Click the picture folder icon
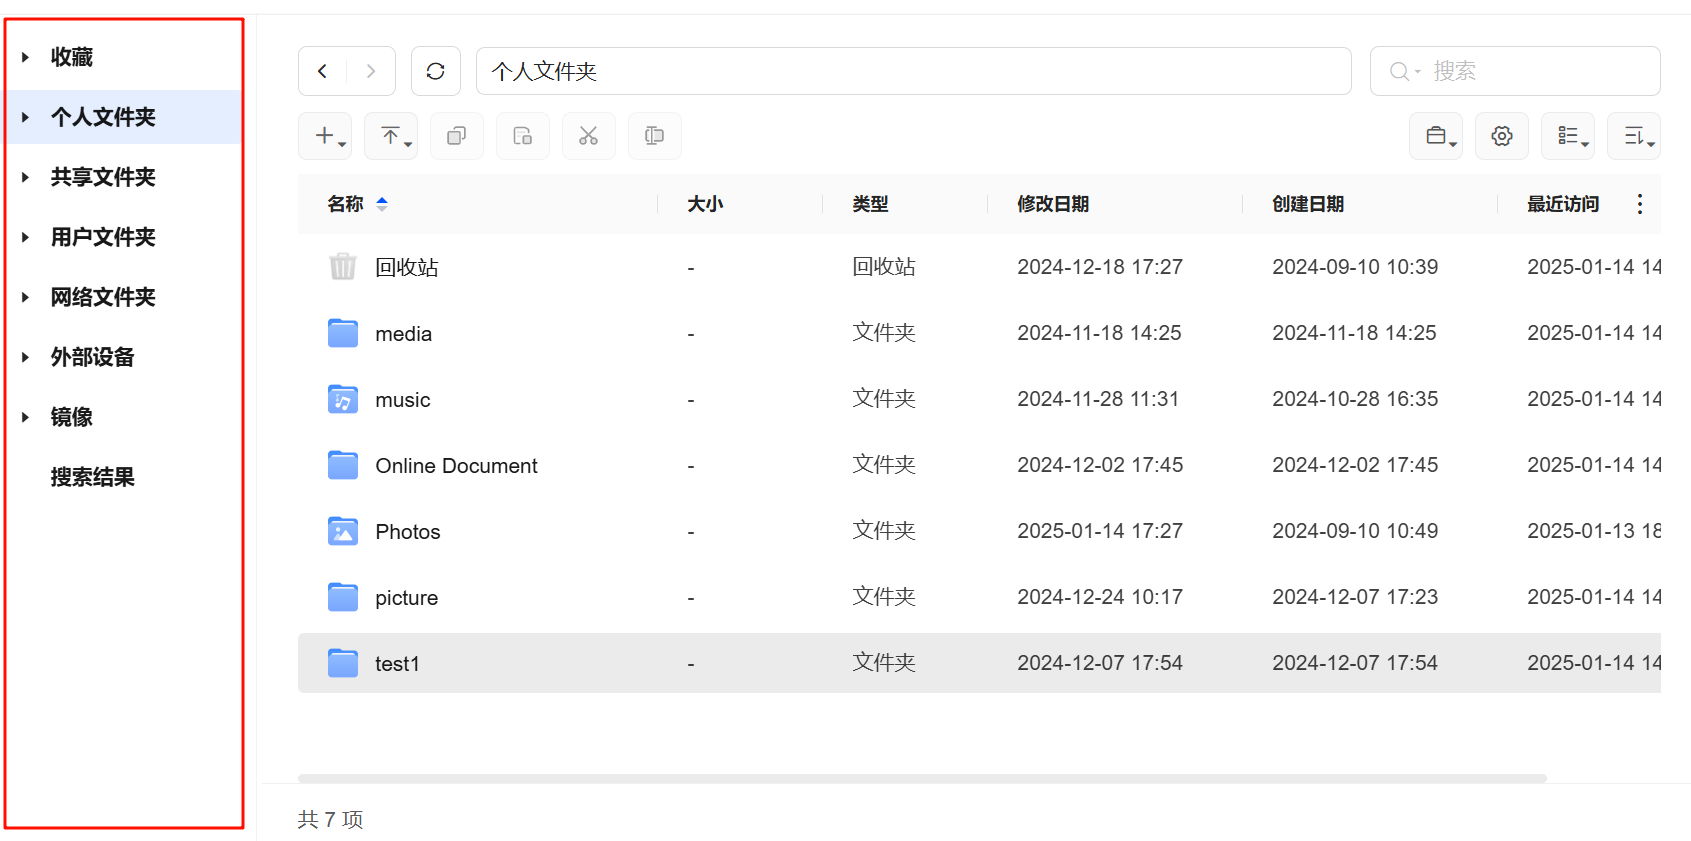The width and height of the screenshot is (1691, 841). tap(343, 597)
